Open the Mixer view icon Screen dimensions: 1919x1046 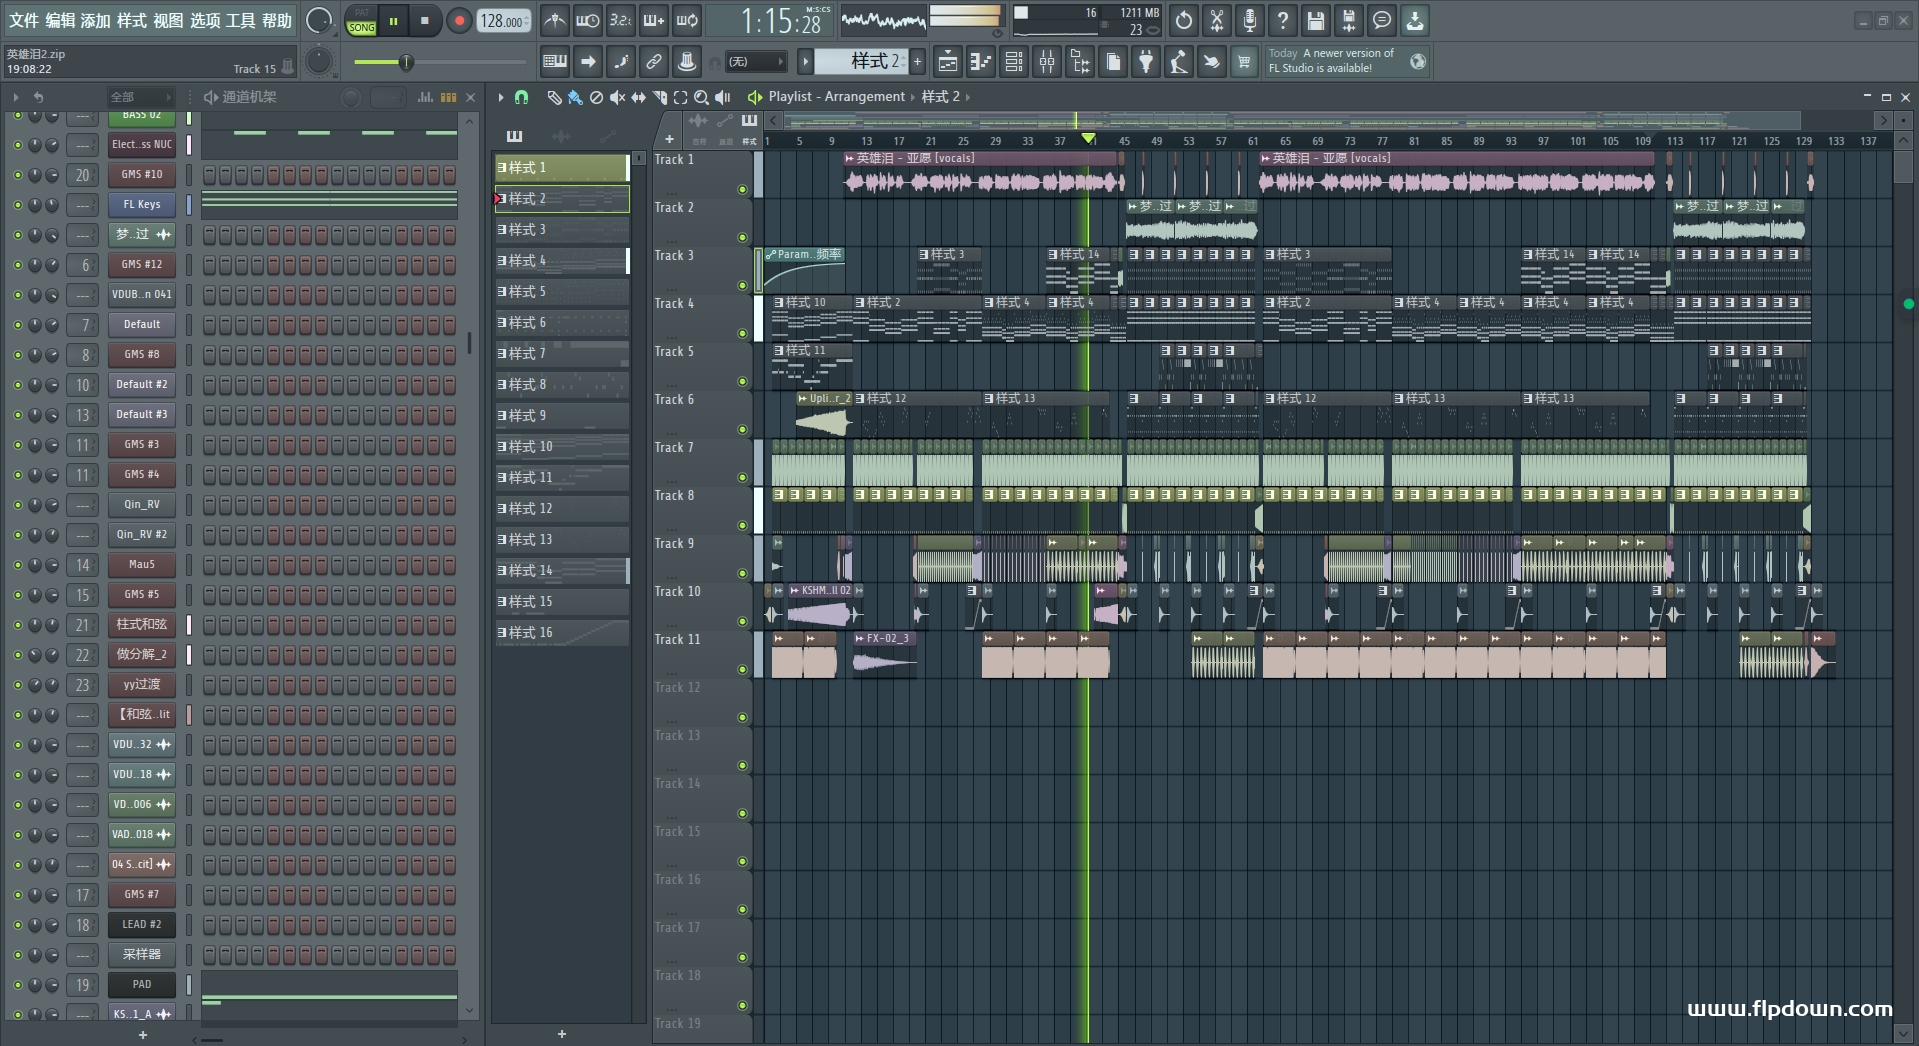click(1047, 62)
